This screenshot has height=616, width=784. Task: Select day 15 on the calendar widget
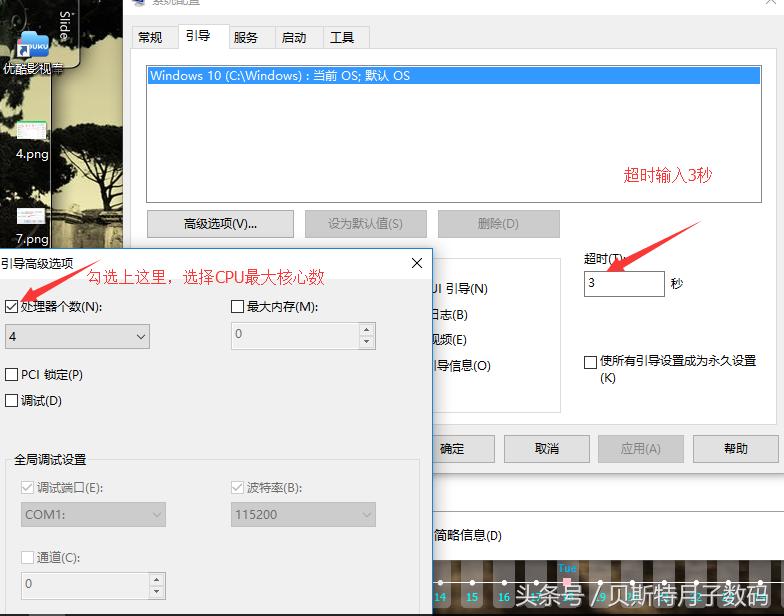click(x=472, y=596)
